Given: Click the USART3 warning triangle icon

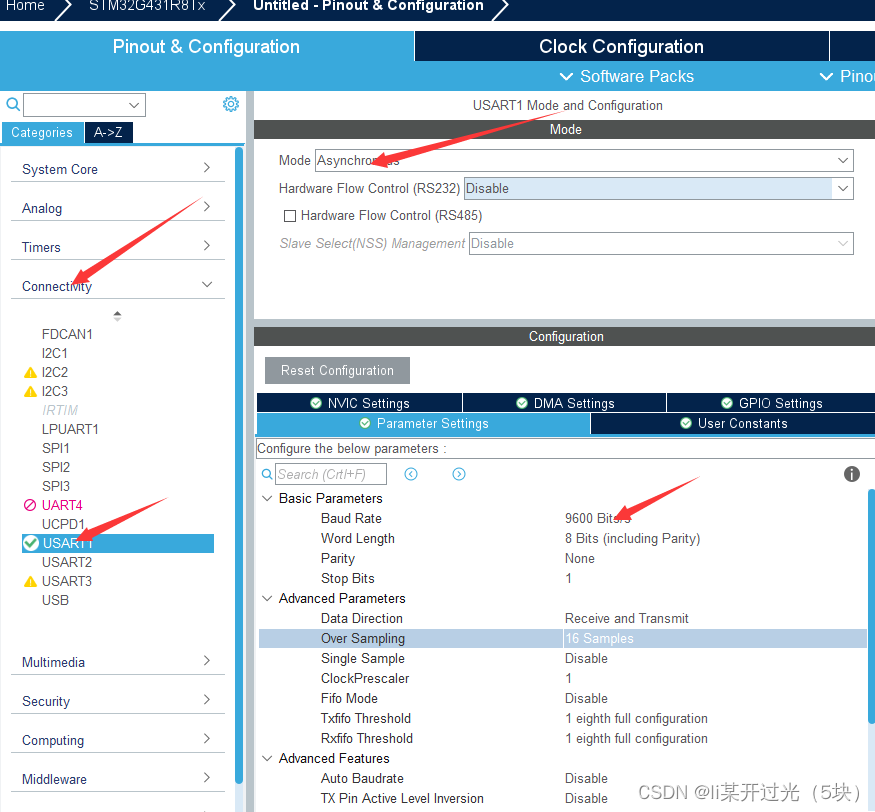Looking at the screenshot, I should [30, 582].
